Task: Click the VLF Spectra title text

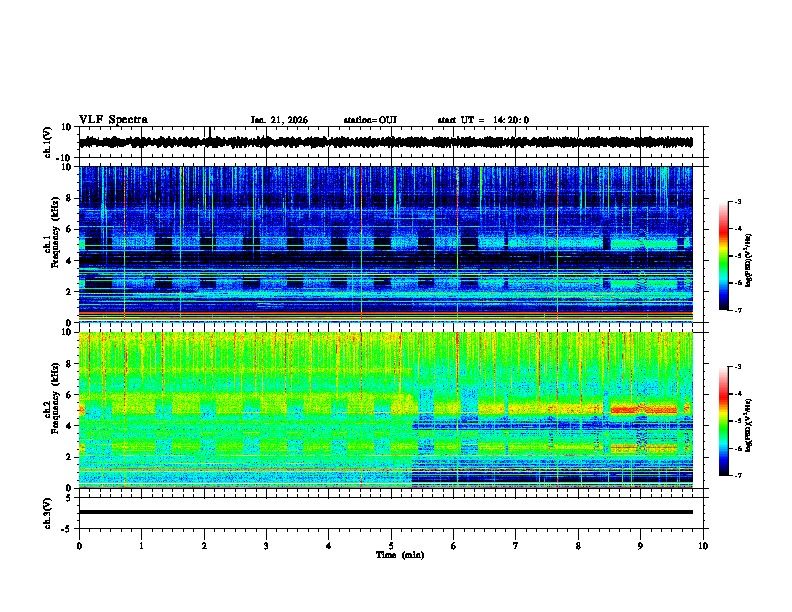Action: pyautogui.click(x=113, y=120)
